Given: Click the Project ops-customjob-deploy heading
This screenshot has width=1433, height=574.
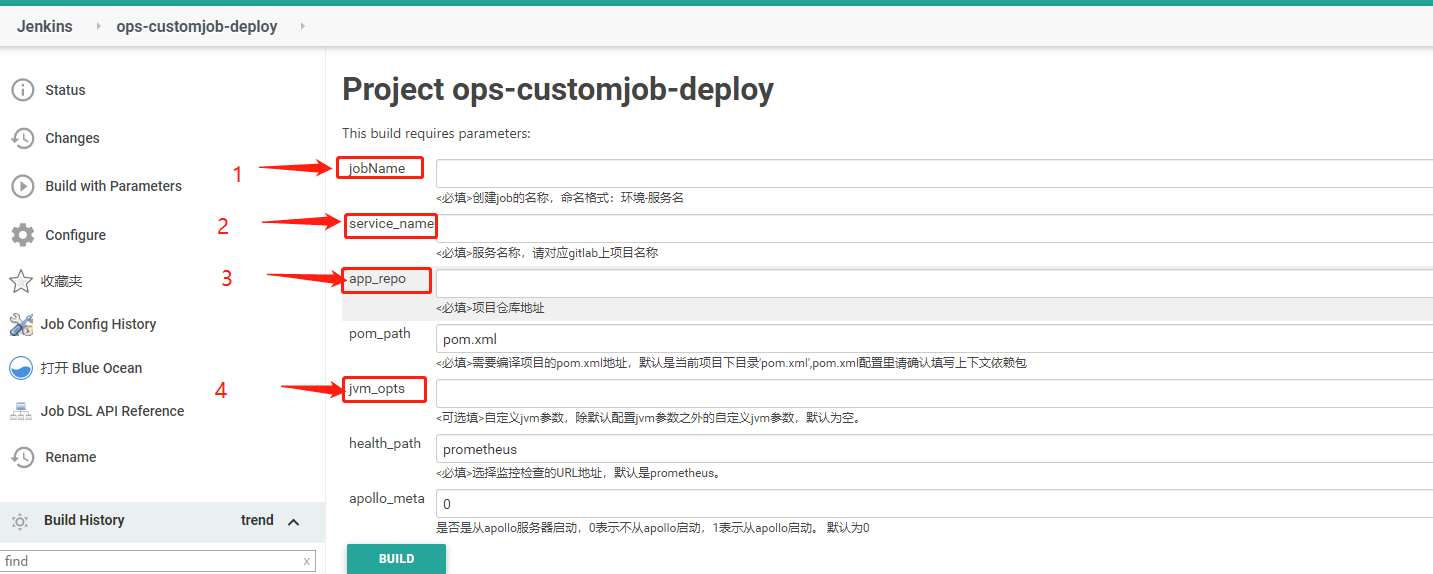Looking at the screenshot, I should (558, 90).
